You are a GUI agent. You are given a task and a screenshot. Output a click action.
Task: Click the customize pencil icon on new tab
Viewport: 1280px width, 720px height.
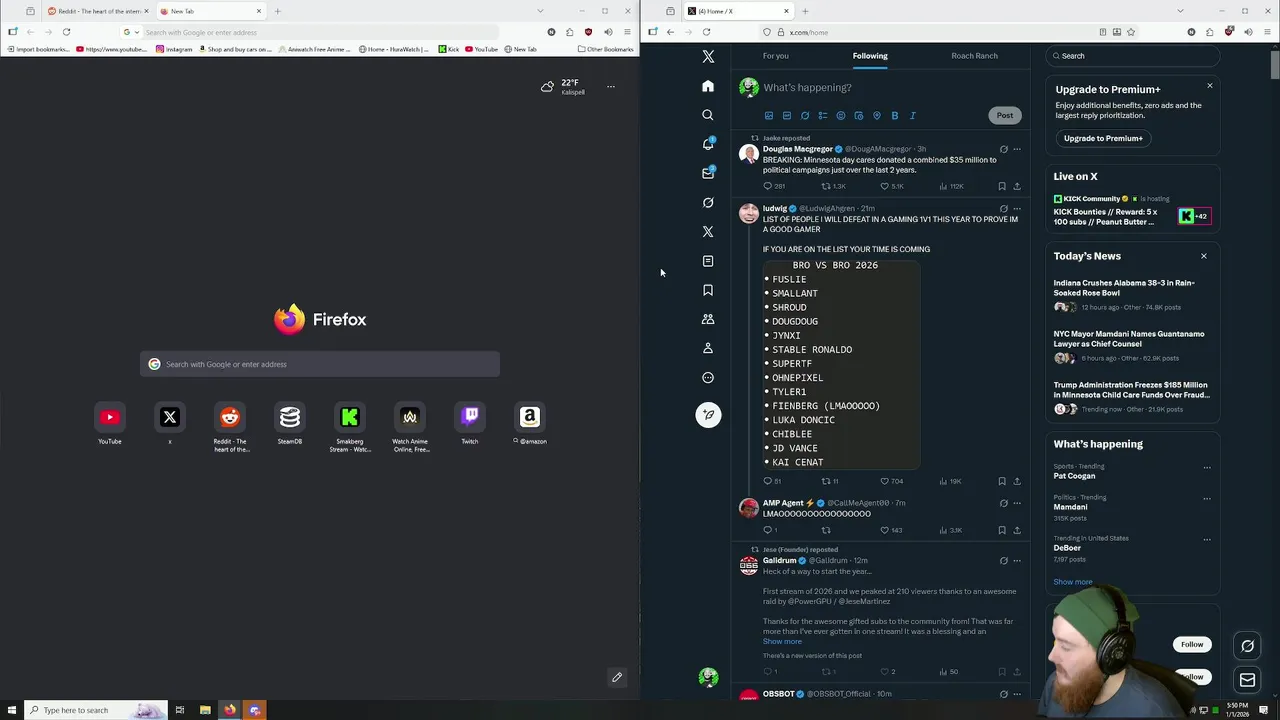[617, 677]
